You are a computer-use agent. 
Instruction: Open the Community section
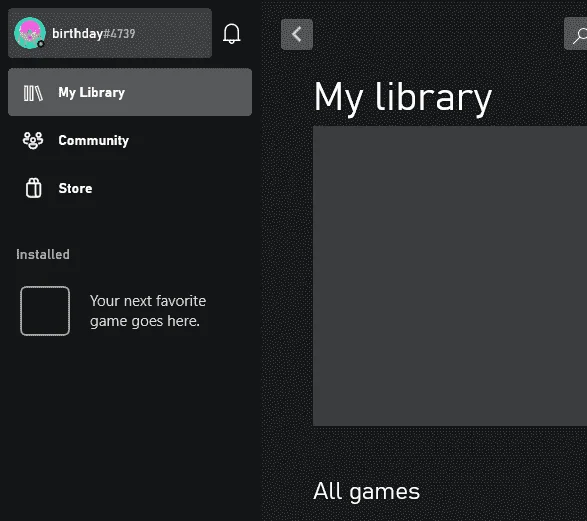[130, 140]
